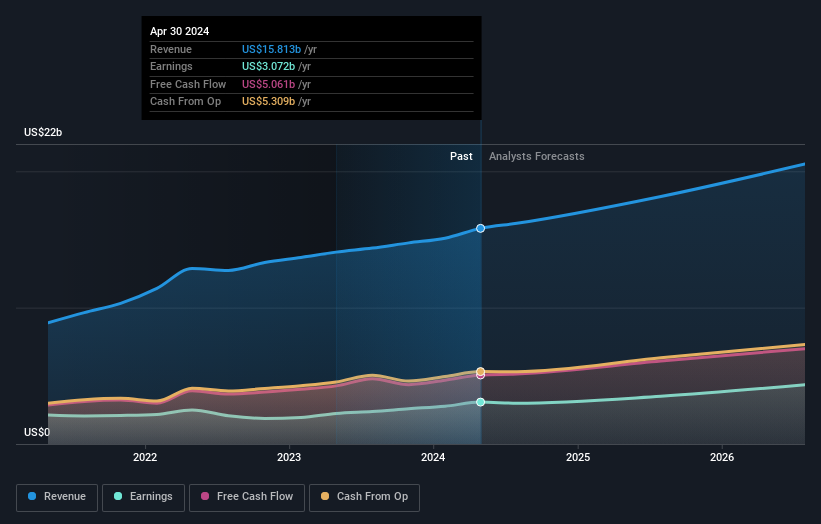Select the 2025 x-axis label
The height and width of the screenshot is (524, 821).
[x=578, y=458]
